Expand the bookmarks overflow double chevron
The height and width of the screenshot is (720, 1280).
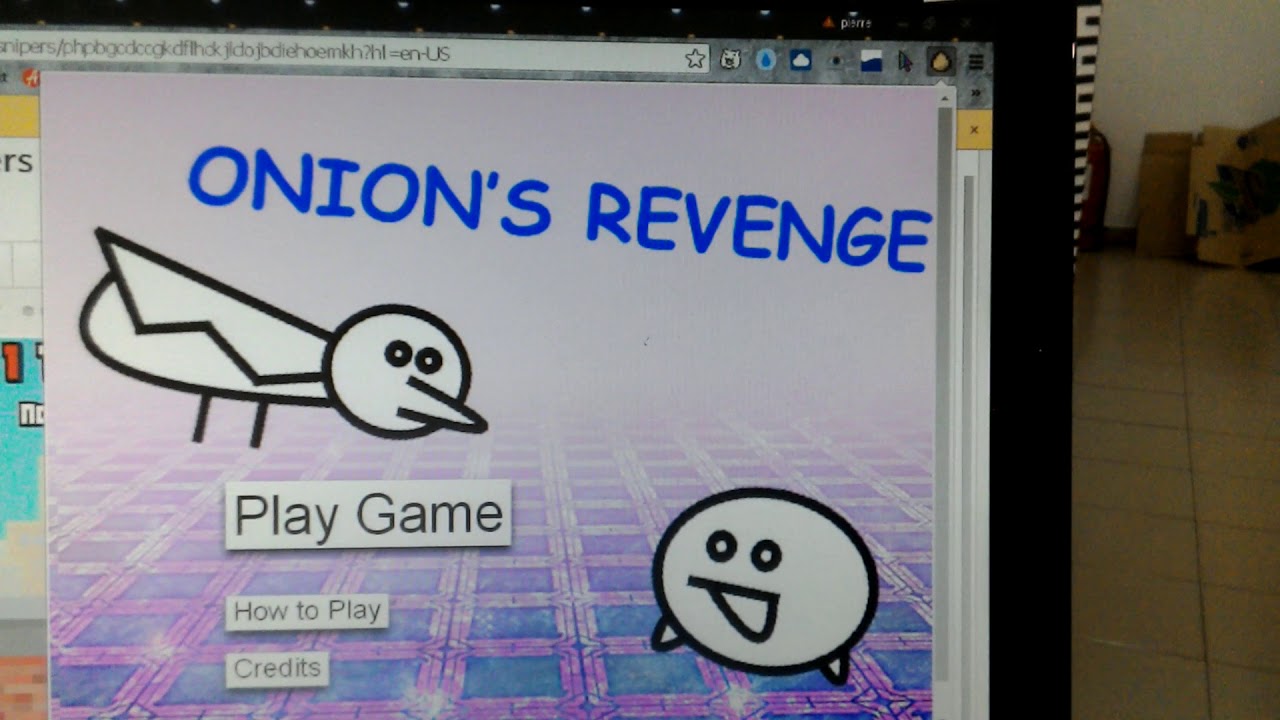point(975,93)
